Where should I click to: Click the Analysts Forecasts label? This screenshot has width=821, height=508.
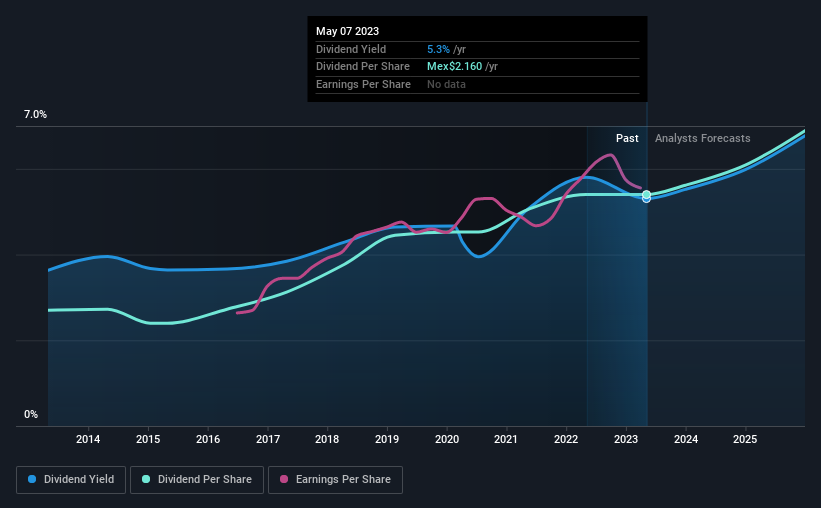[703, 138]
